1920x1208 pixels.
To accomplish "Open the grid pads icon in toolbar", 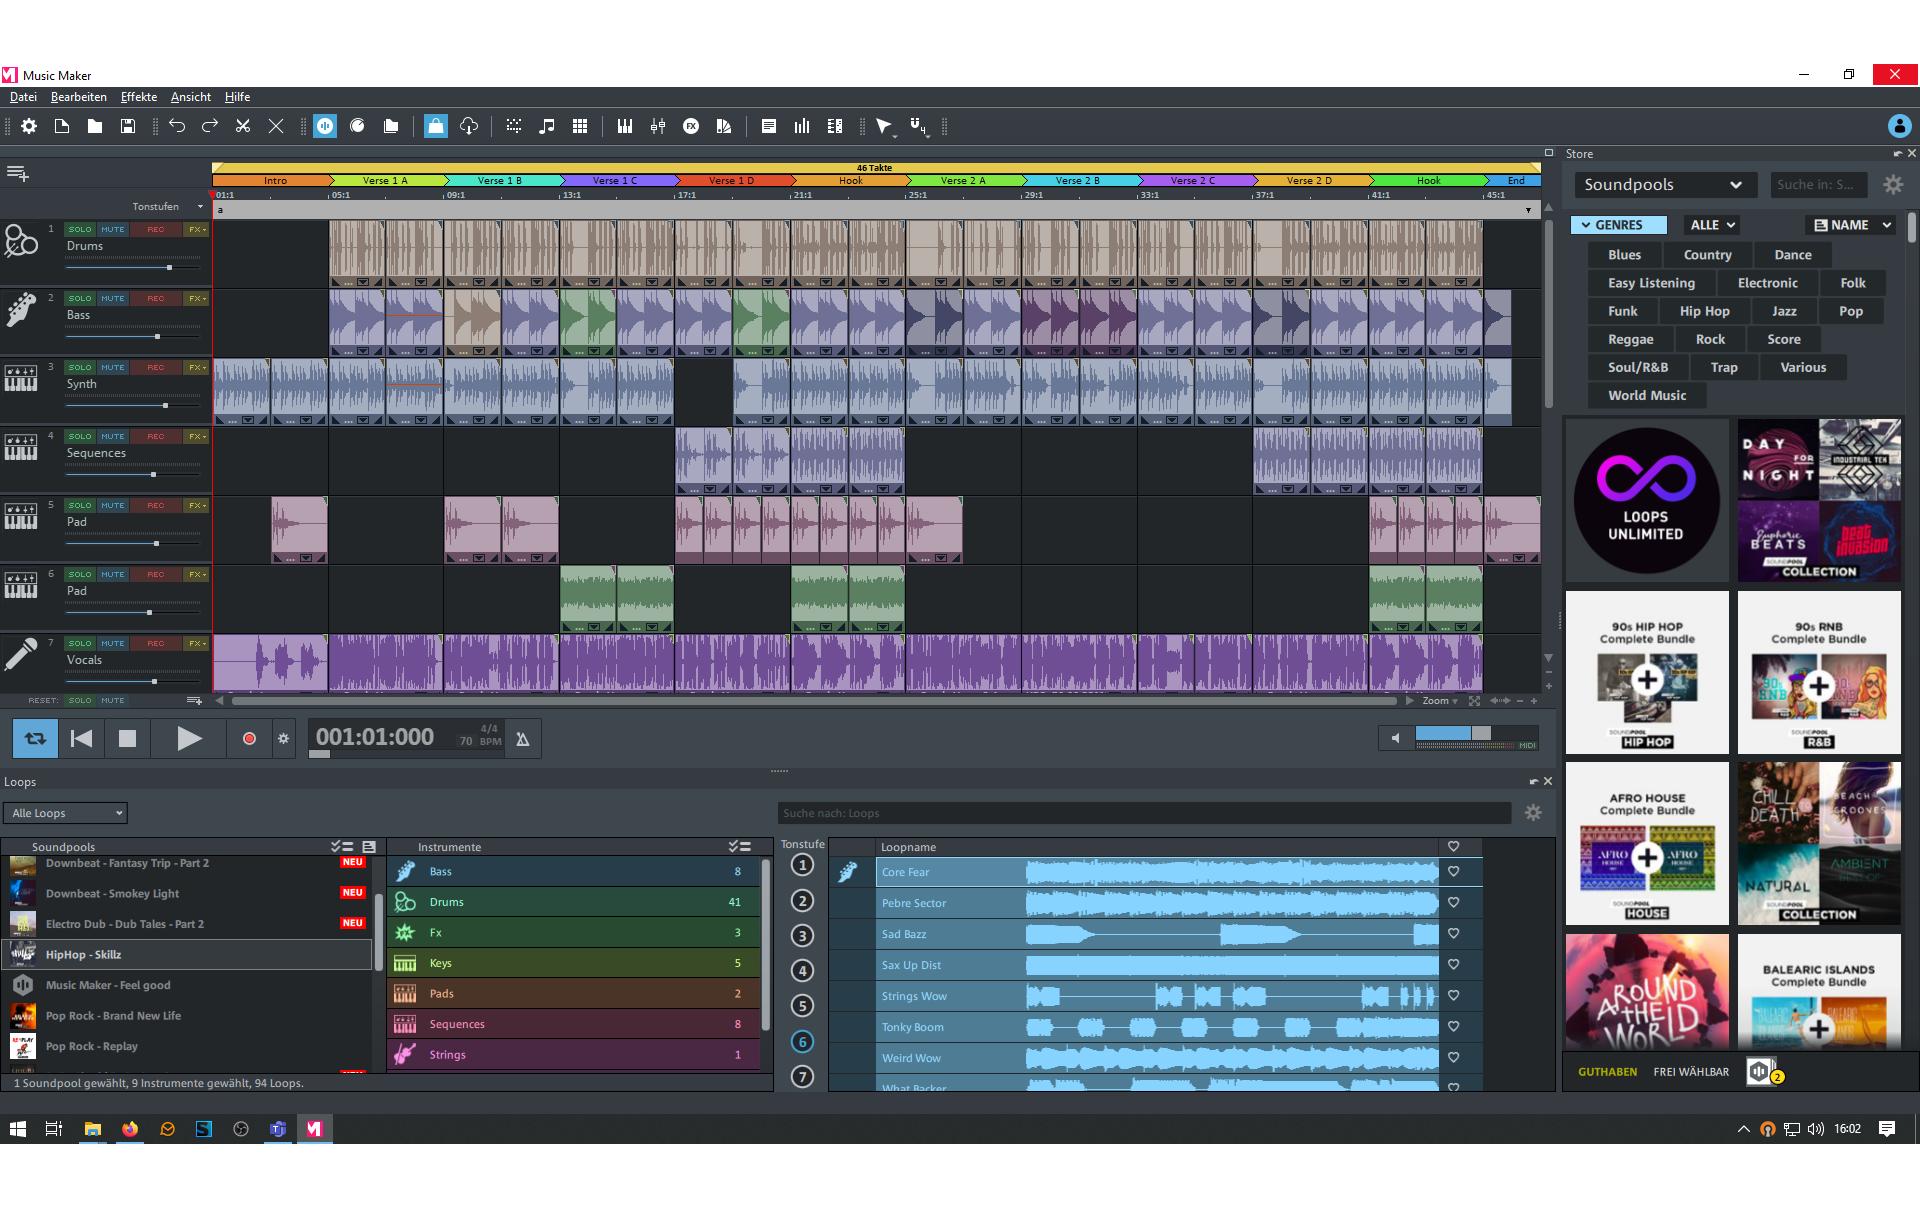I will [x=580, y=126].
